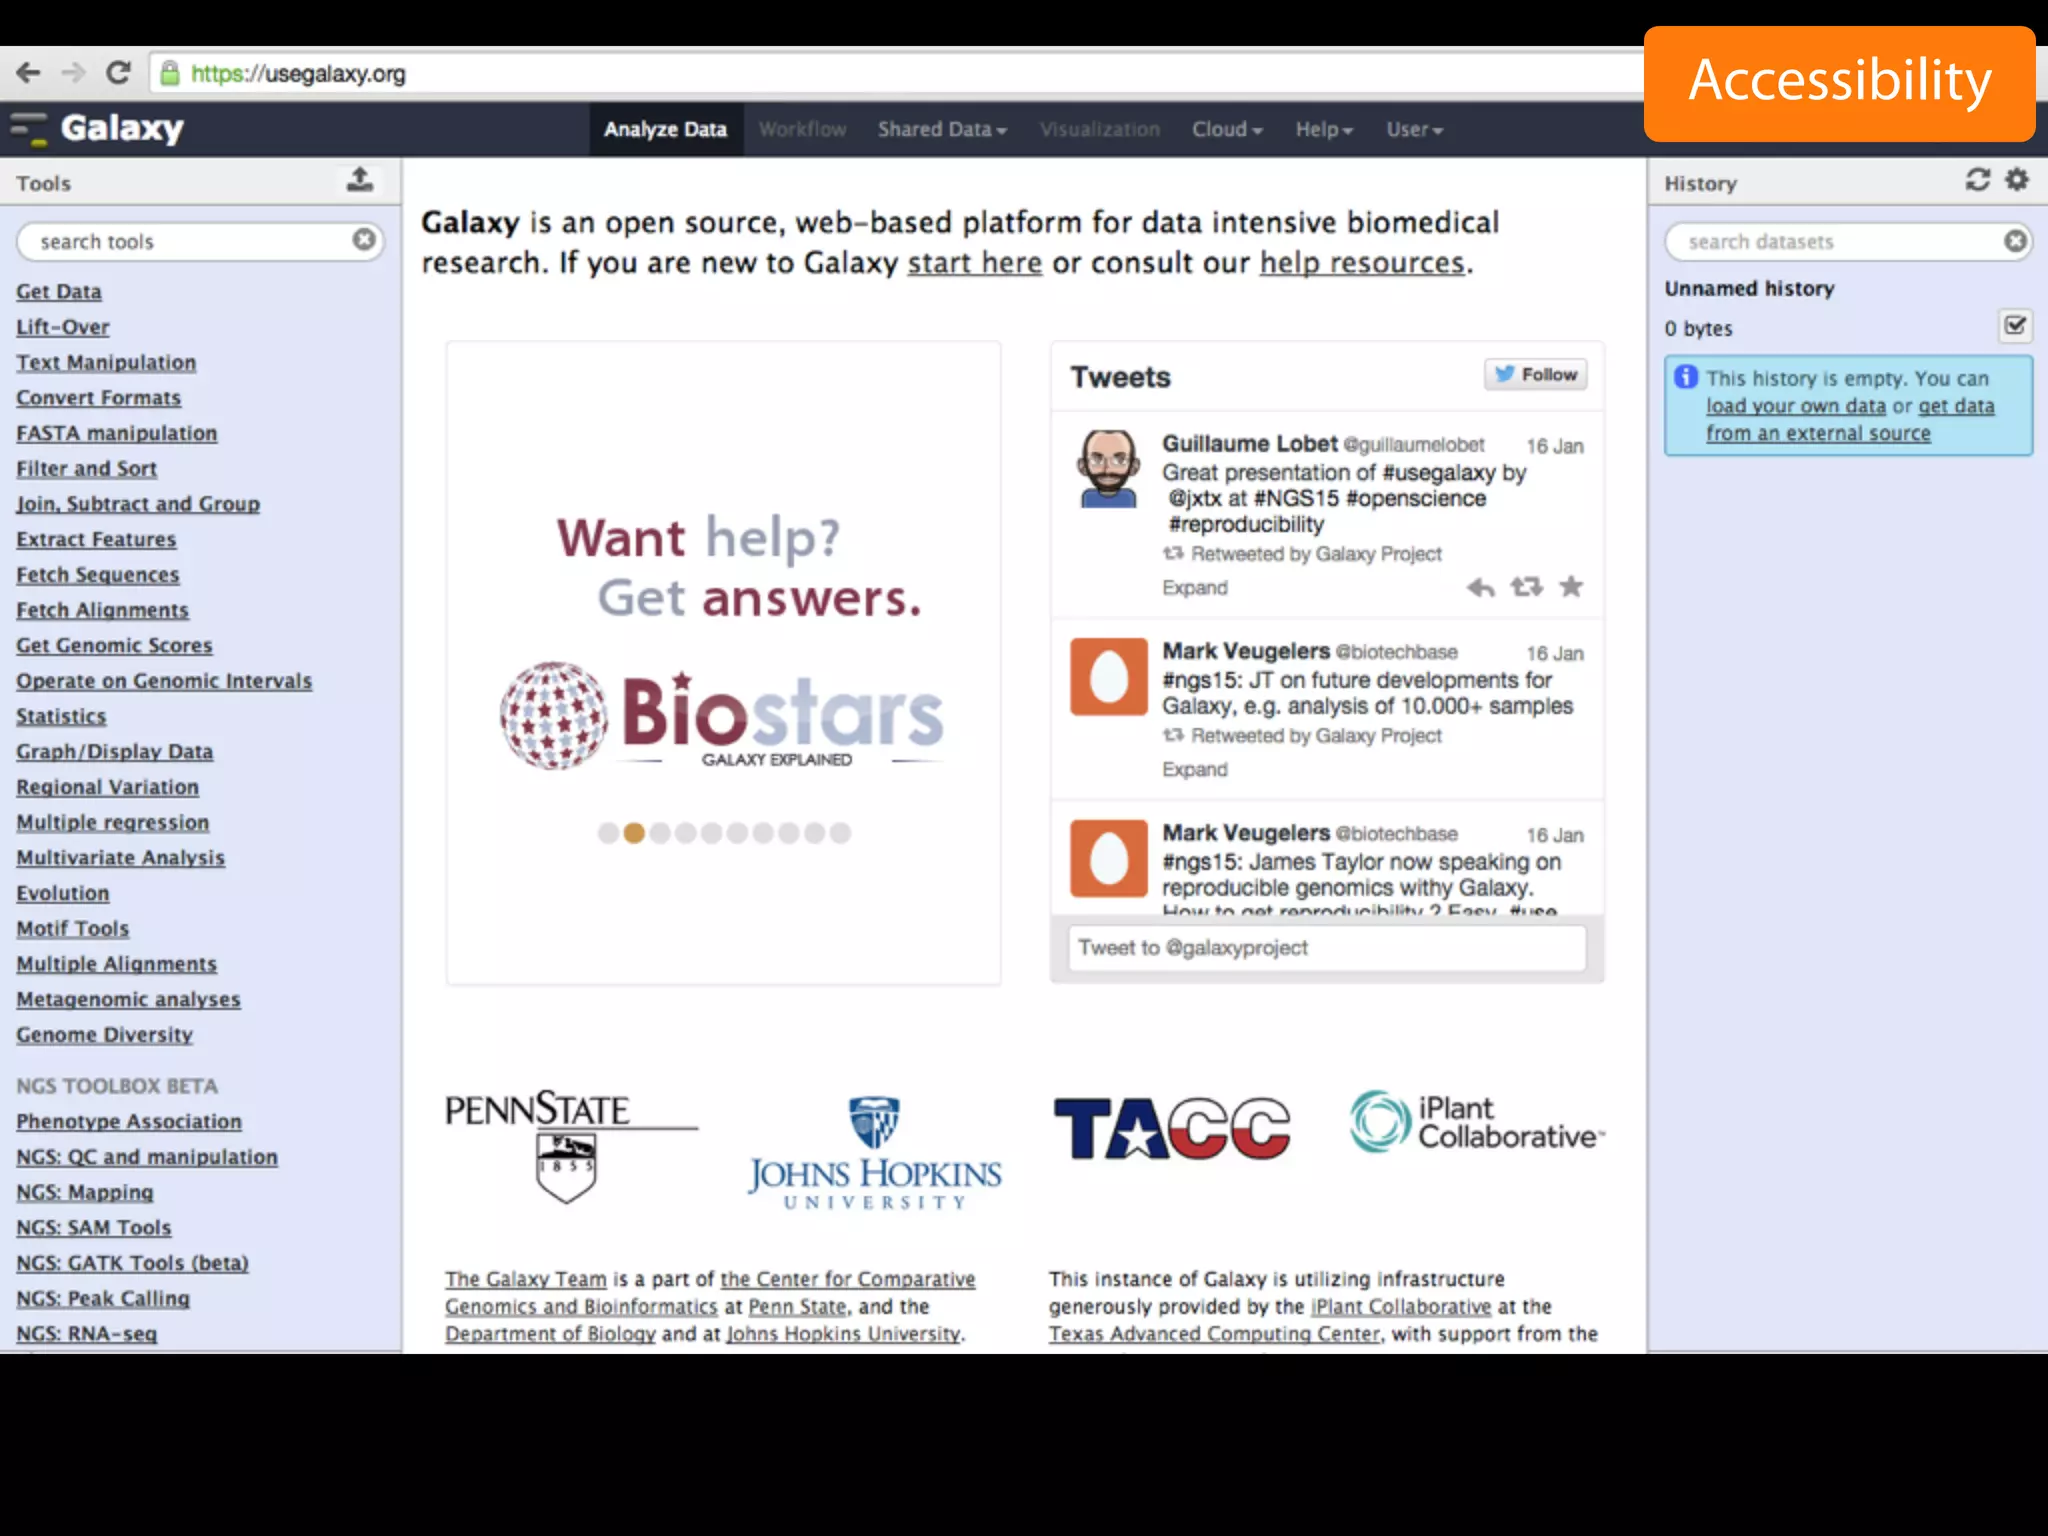Select the last carousel dot indicator
The width and height of the screenshot is (2048, 1536).
tap(840, 833)
